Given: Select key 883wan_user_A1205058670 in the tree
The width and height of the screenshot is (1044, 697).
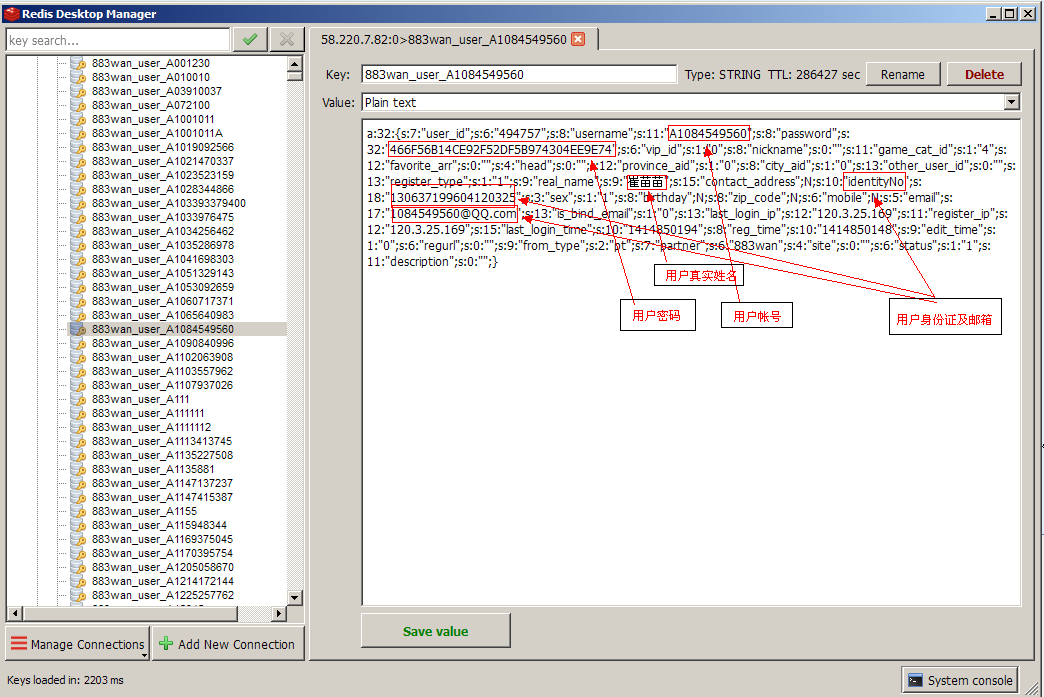Looking at the screenshot, I should point(162,567).
